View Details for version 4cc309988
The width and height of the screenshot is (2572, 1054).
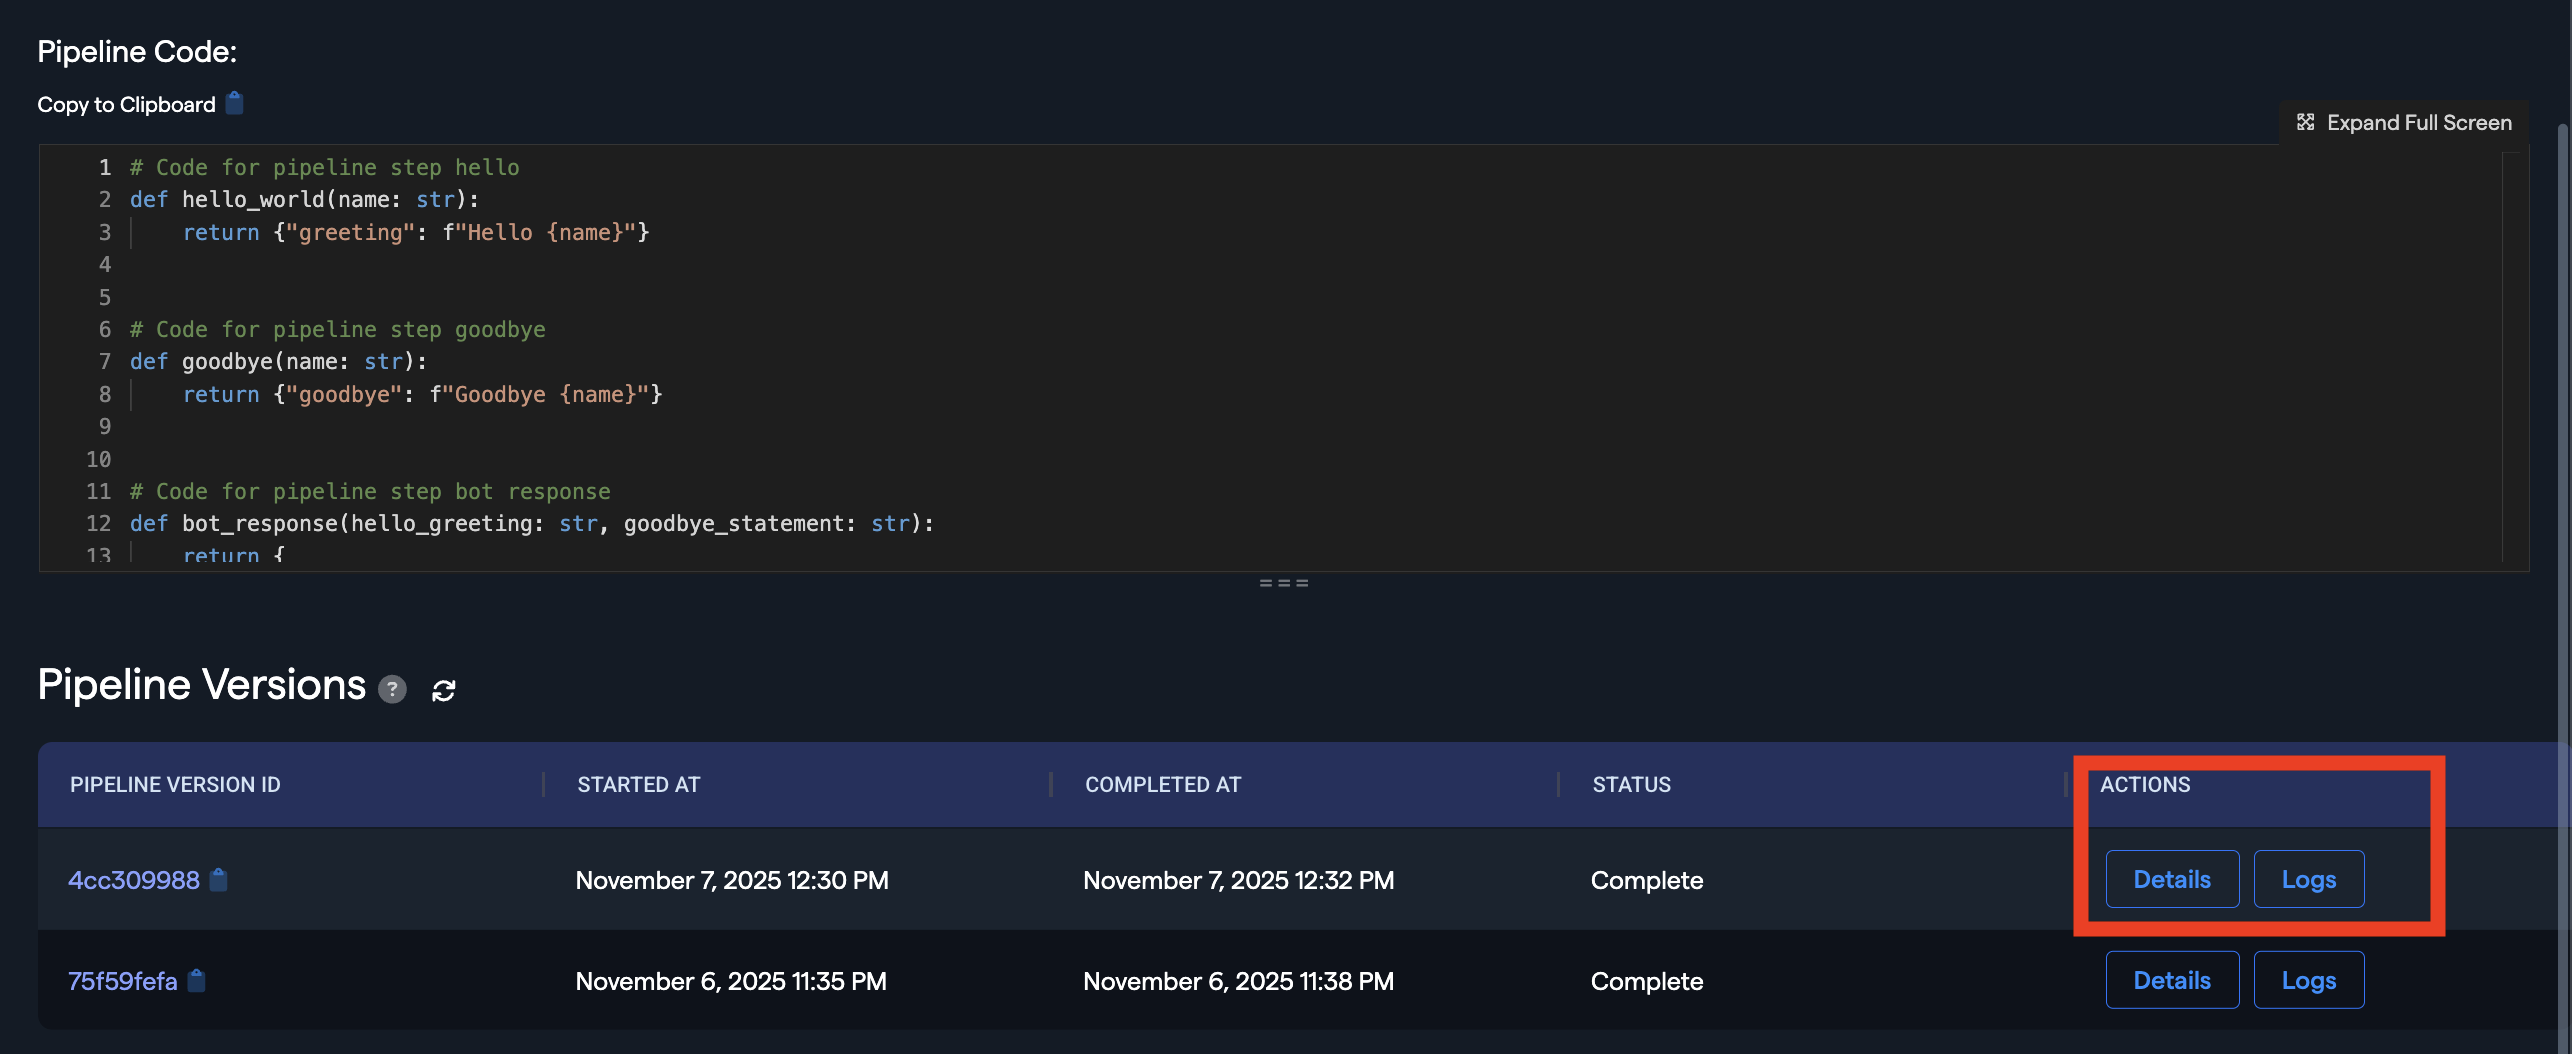click(2172, 879)
